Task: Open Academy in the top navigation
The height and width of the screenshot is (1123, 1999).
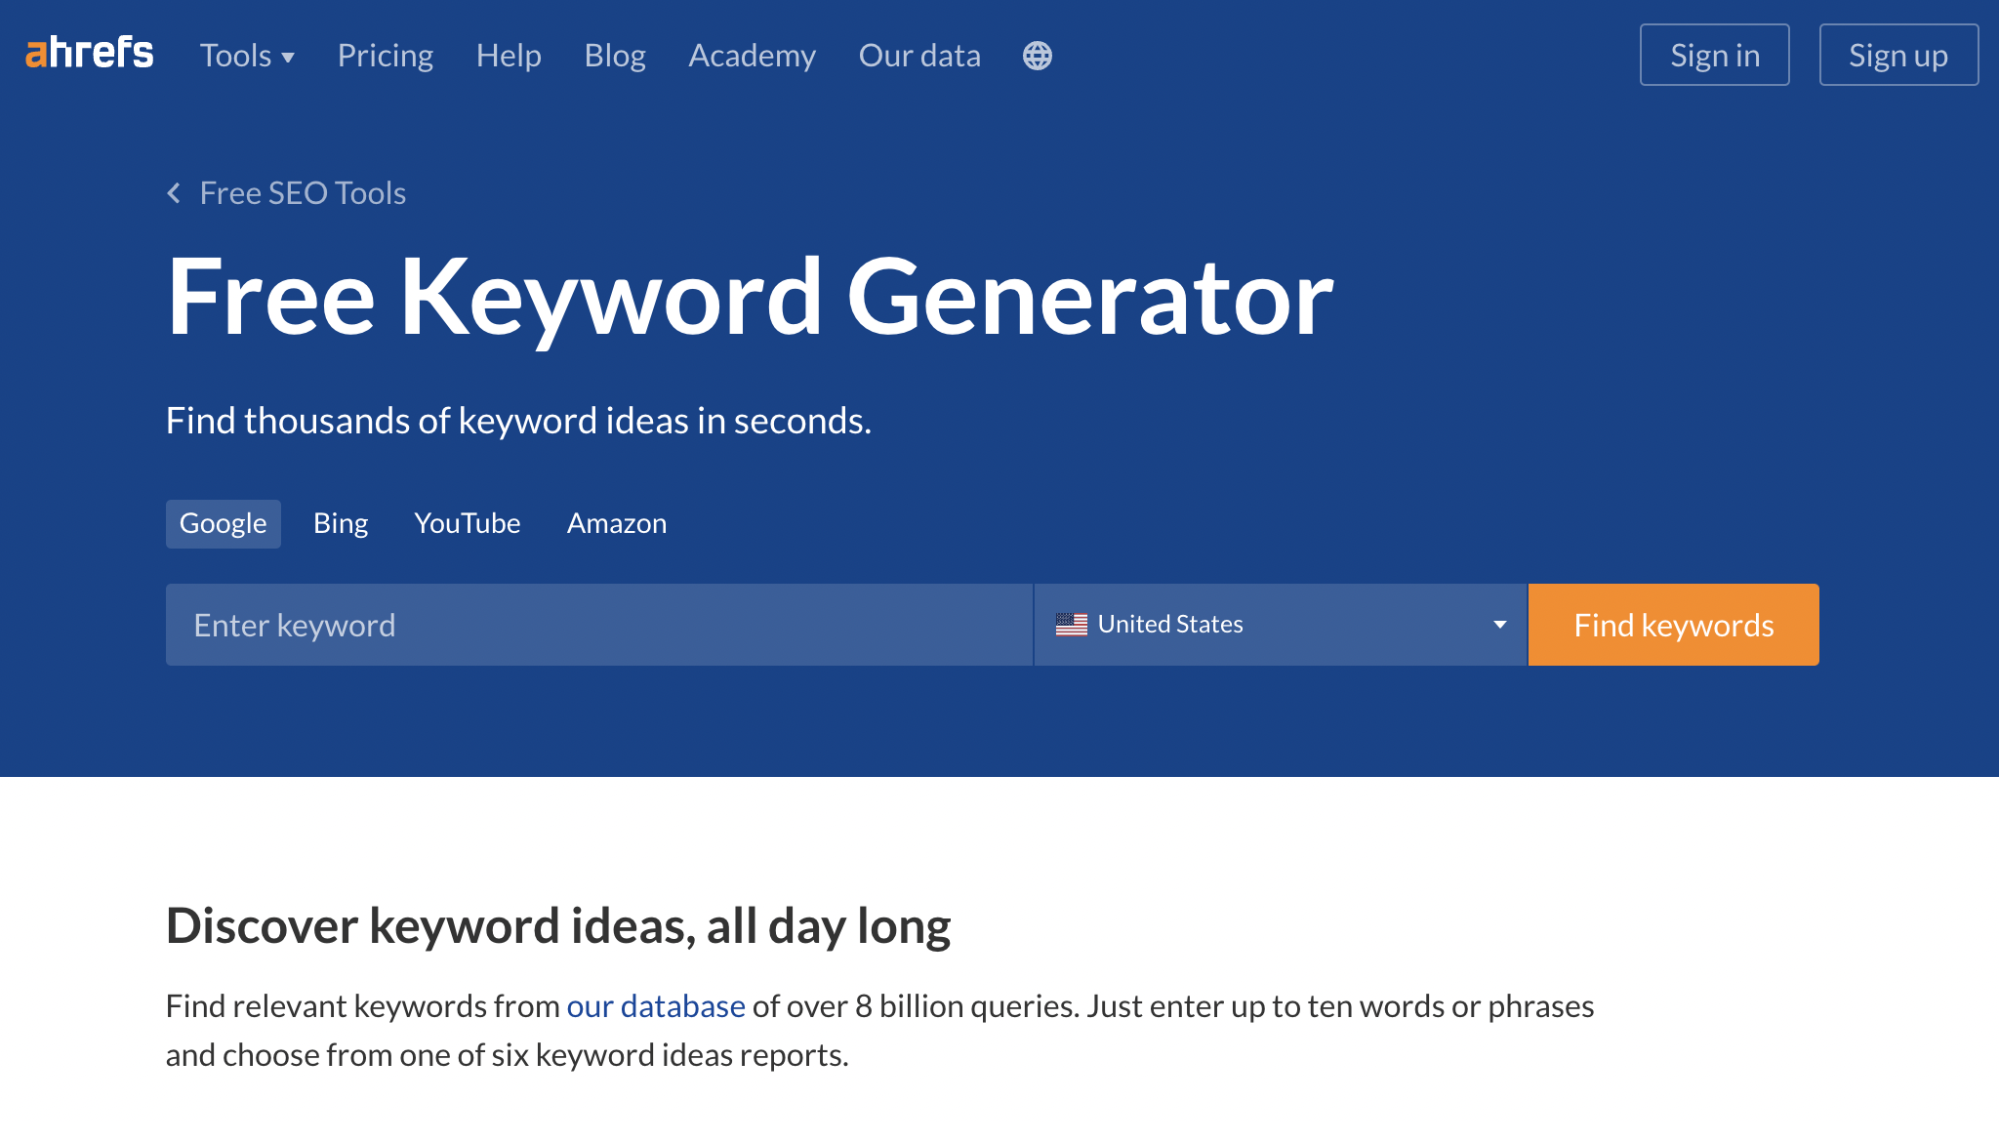Action: click(x=752, y=56)
